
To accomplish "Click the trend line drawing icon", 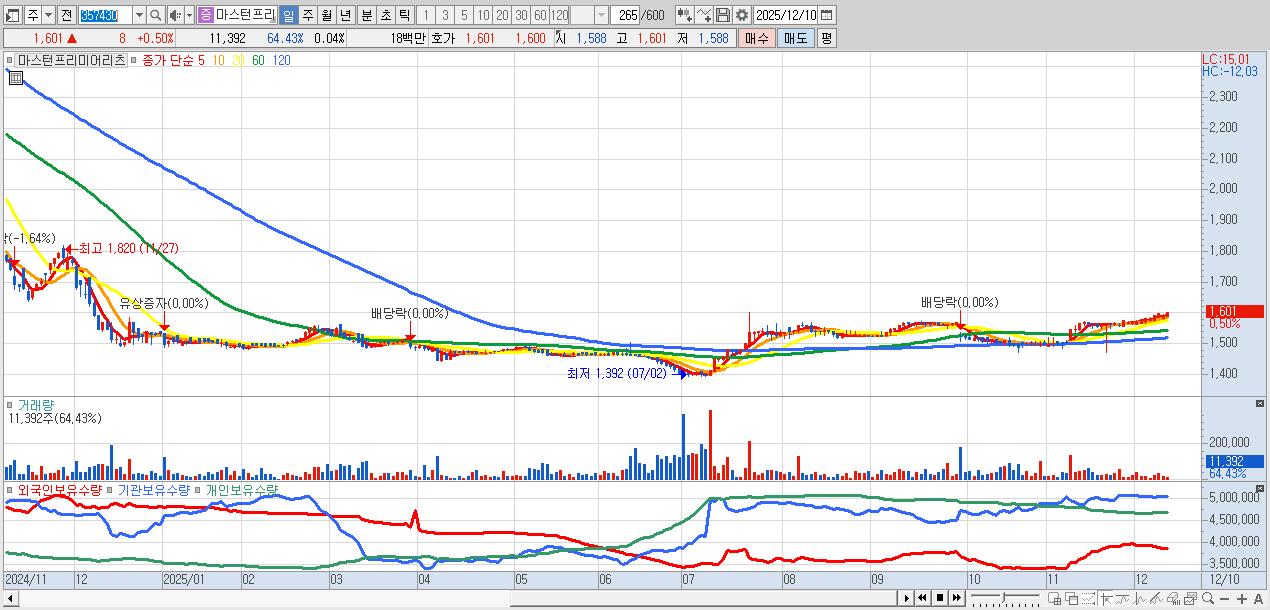I will tap(1158, 598).
